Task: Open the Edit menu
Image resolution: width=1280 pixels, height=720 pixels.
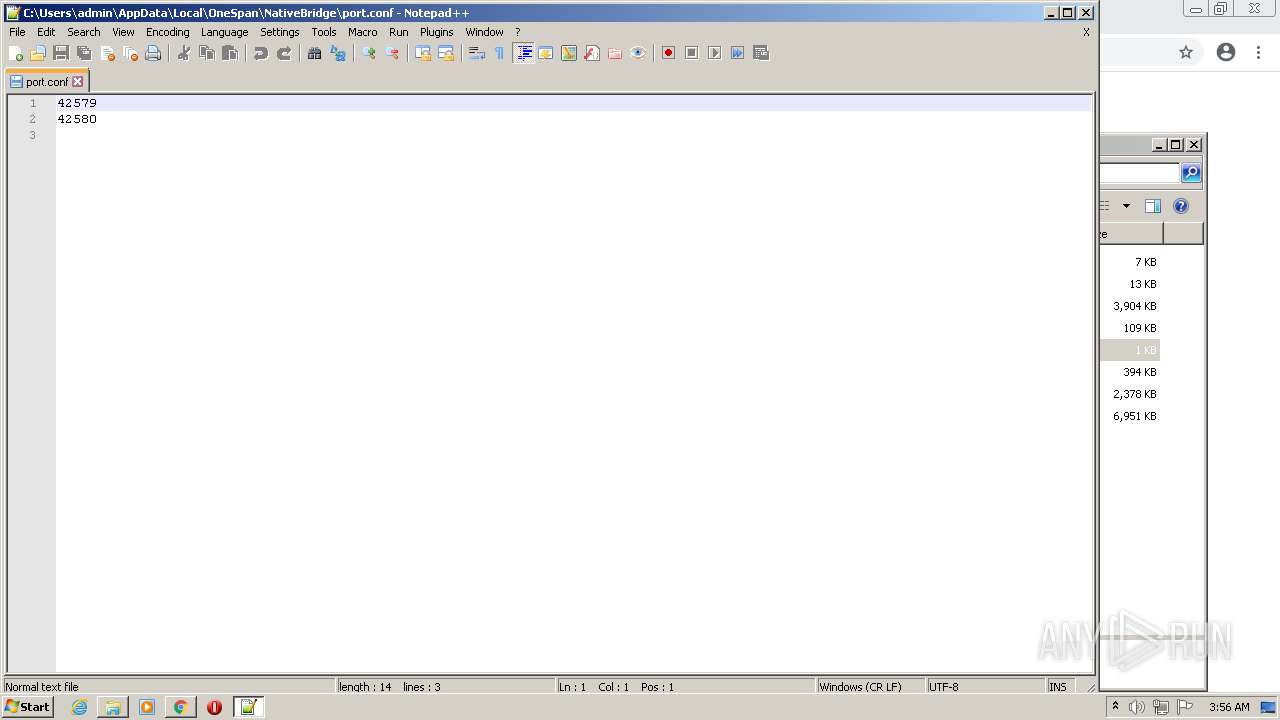Action: (x=46, y=32)
